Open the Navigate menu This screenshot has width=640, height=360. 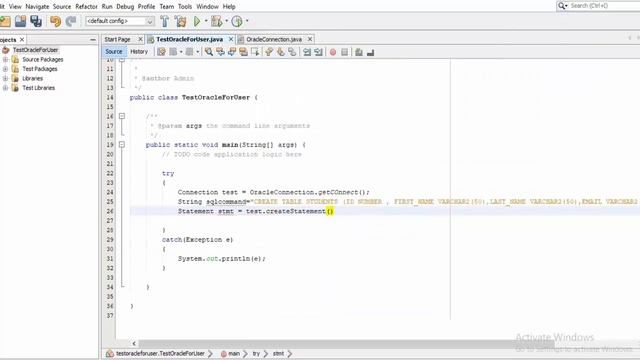tap(37, 7)
